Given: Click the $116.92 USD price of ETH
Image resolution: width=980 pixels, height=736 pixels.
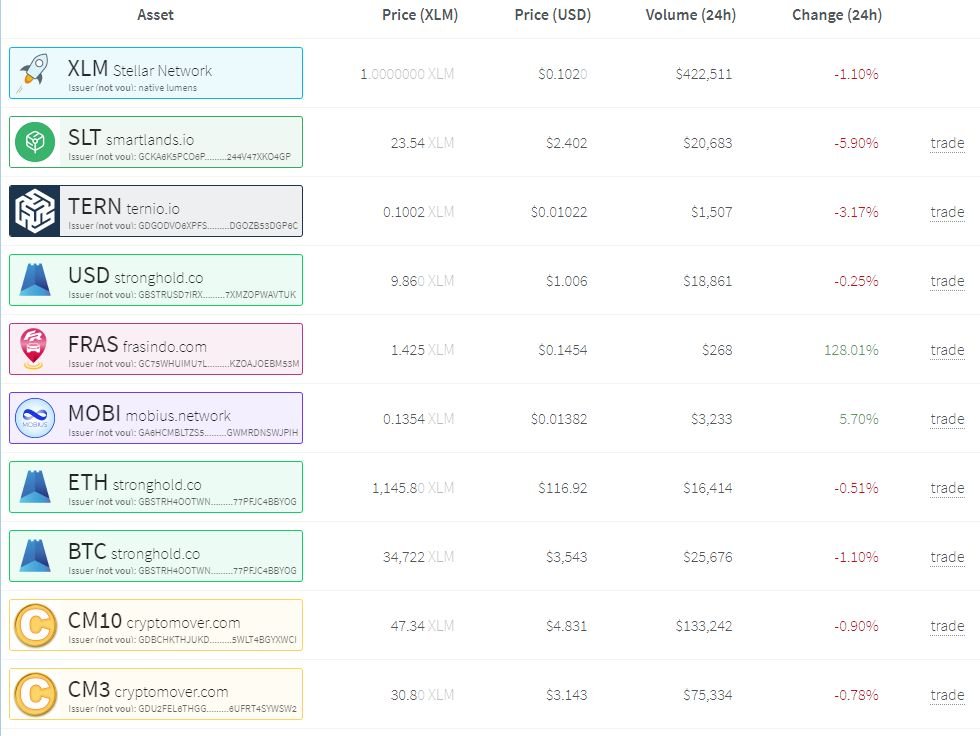Looking at the screenshot, I should [562, 488].
